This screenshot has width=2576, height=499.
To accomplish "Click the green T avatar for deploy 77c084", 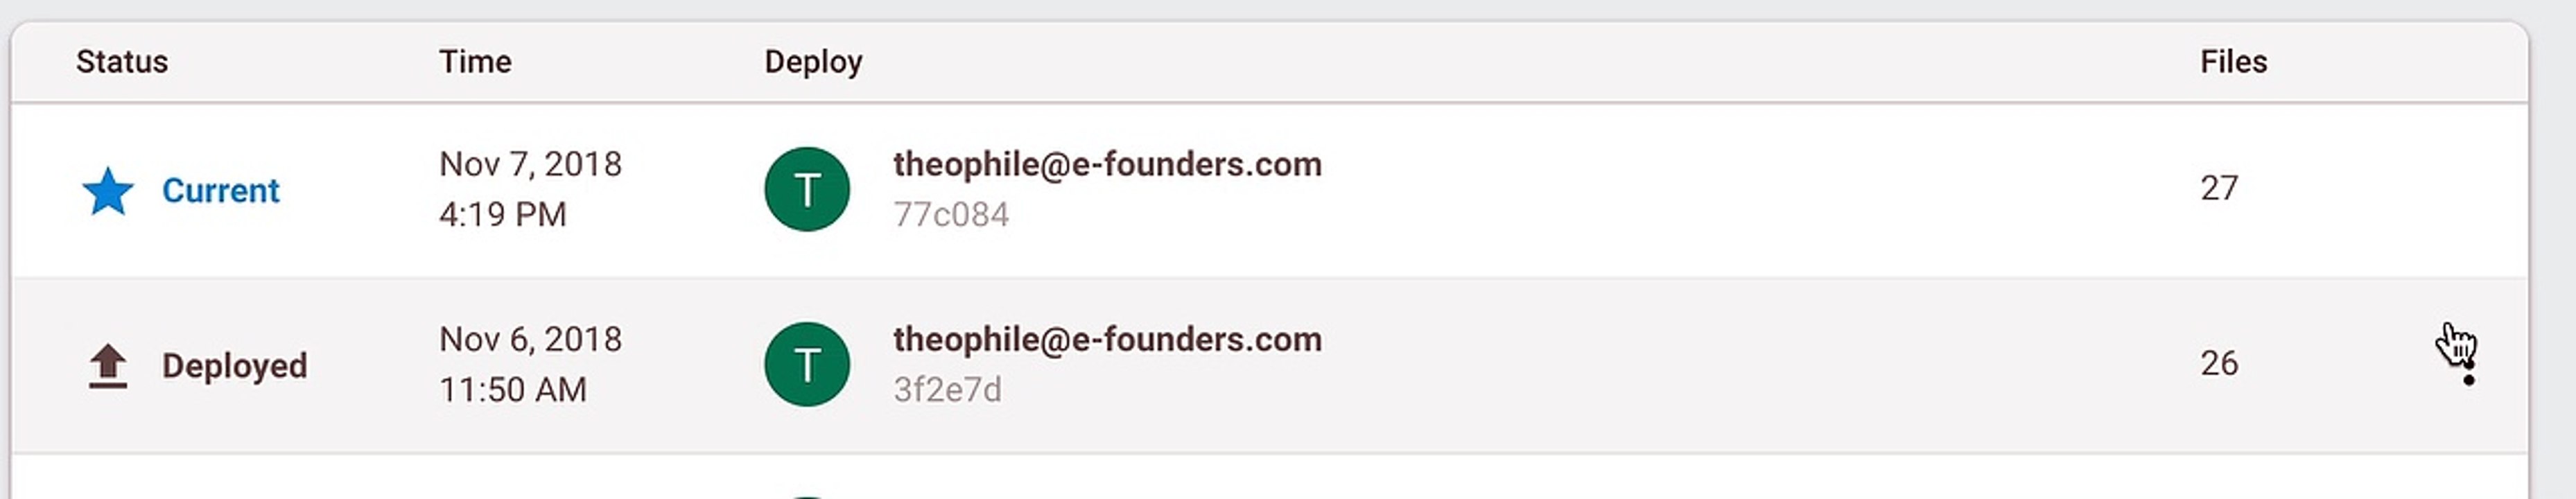I will [807, 190].
